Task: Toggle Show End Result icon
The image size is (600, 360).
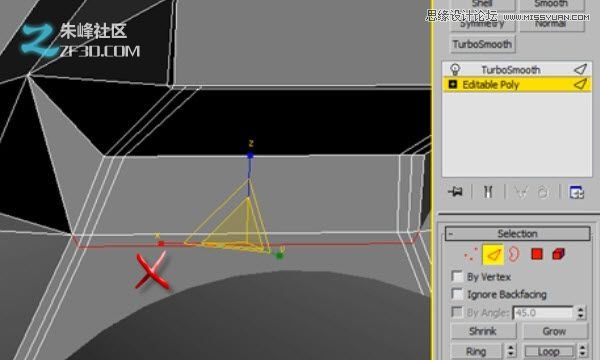Action: pyautogui.click(x=488, y=192)
